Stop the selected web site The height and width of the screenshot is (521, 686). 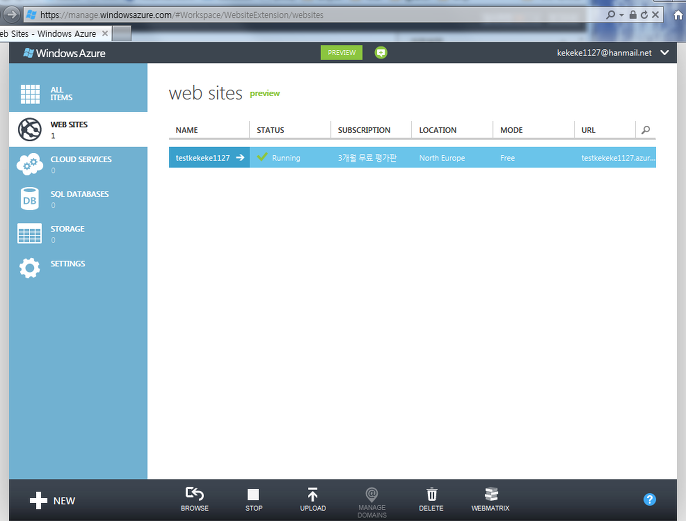253,495
